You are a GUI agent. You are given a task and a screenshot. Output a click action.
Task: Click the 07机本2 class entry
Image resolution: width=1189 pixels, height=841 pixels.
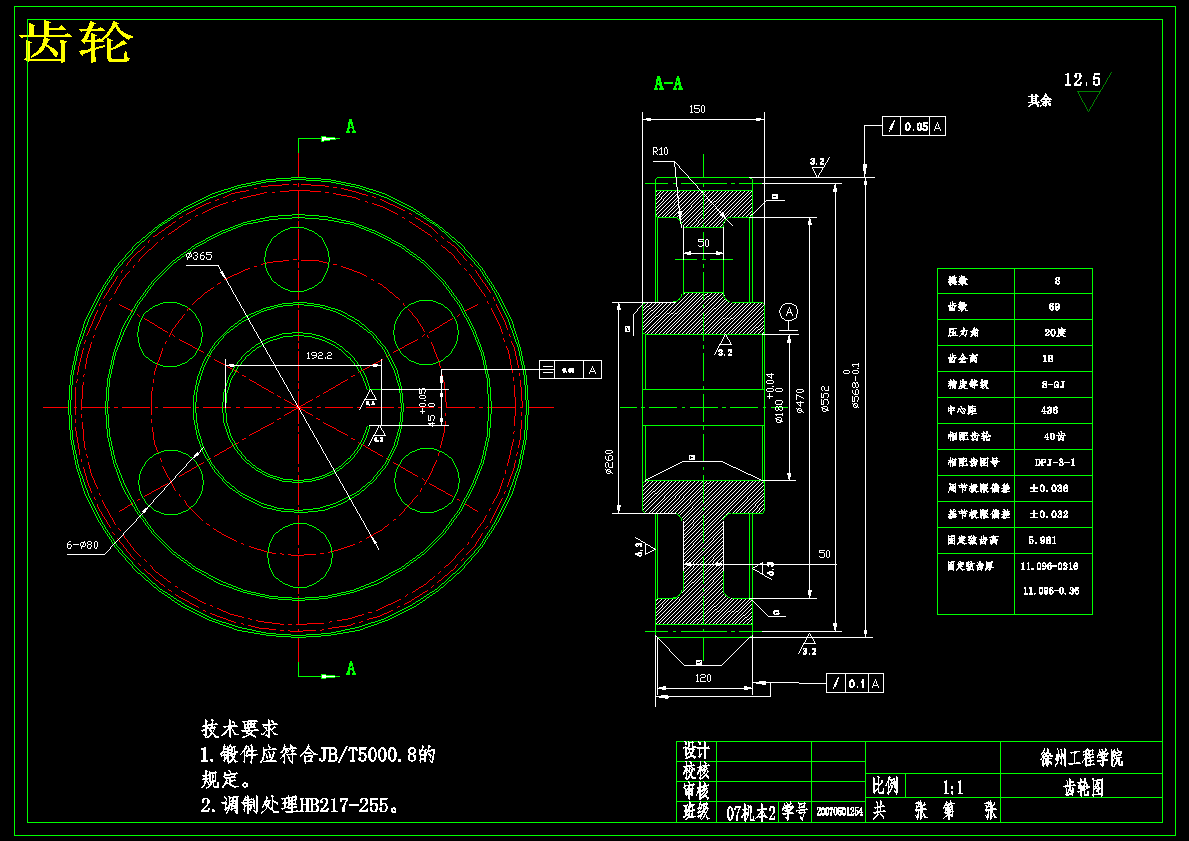tap(751, 813)
